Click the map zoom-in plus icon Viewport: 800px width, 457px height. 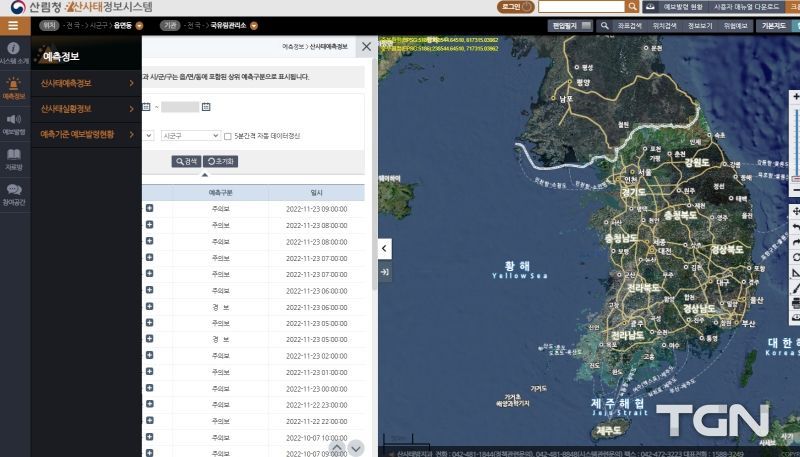tap(796, 97)
